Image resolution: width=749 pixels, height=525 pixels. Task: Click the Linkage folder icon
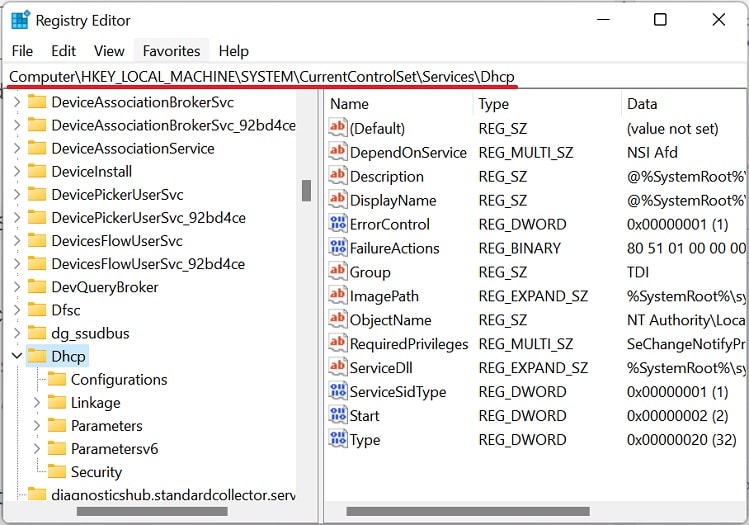coord(57,402)
